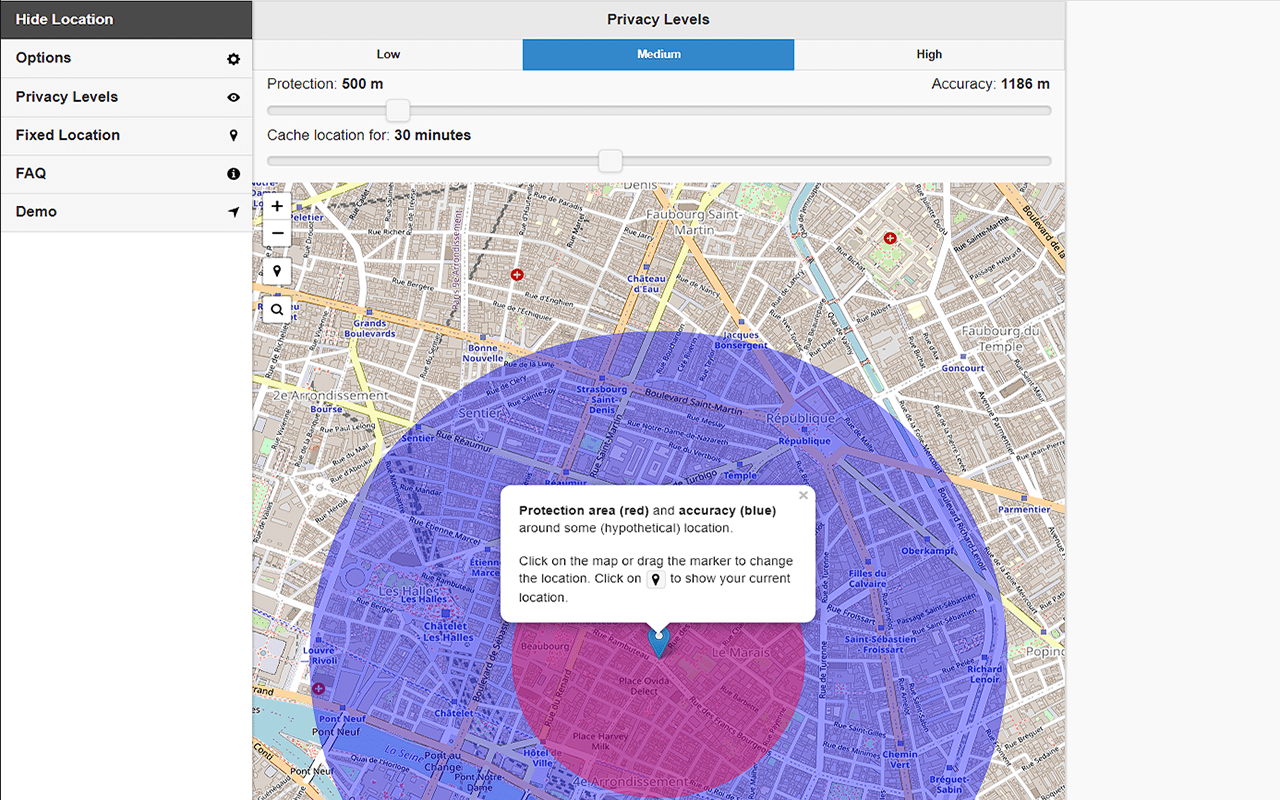Click the Cache location slider handle
Viewport: 1280px width, 800px height.
[x=610, y=160]
